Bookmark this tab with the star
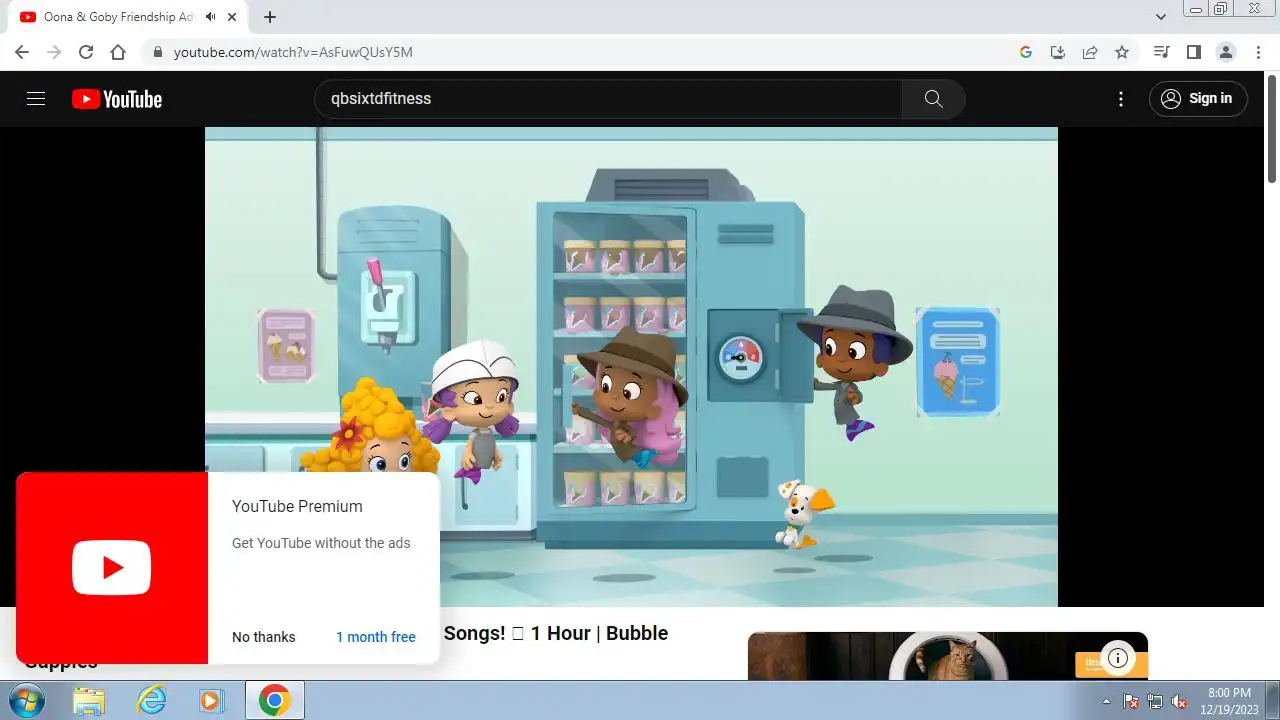Screen dimensions: 1280x720 click(1122, 52)
